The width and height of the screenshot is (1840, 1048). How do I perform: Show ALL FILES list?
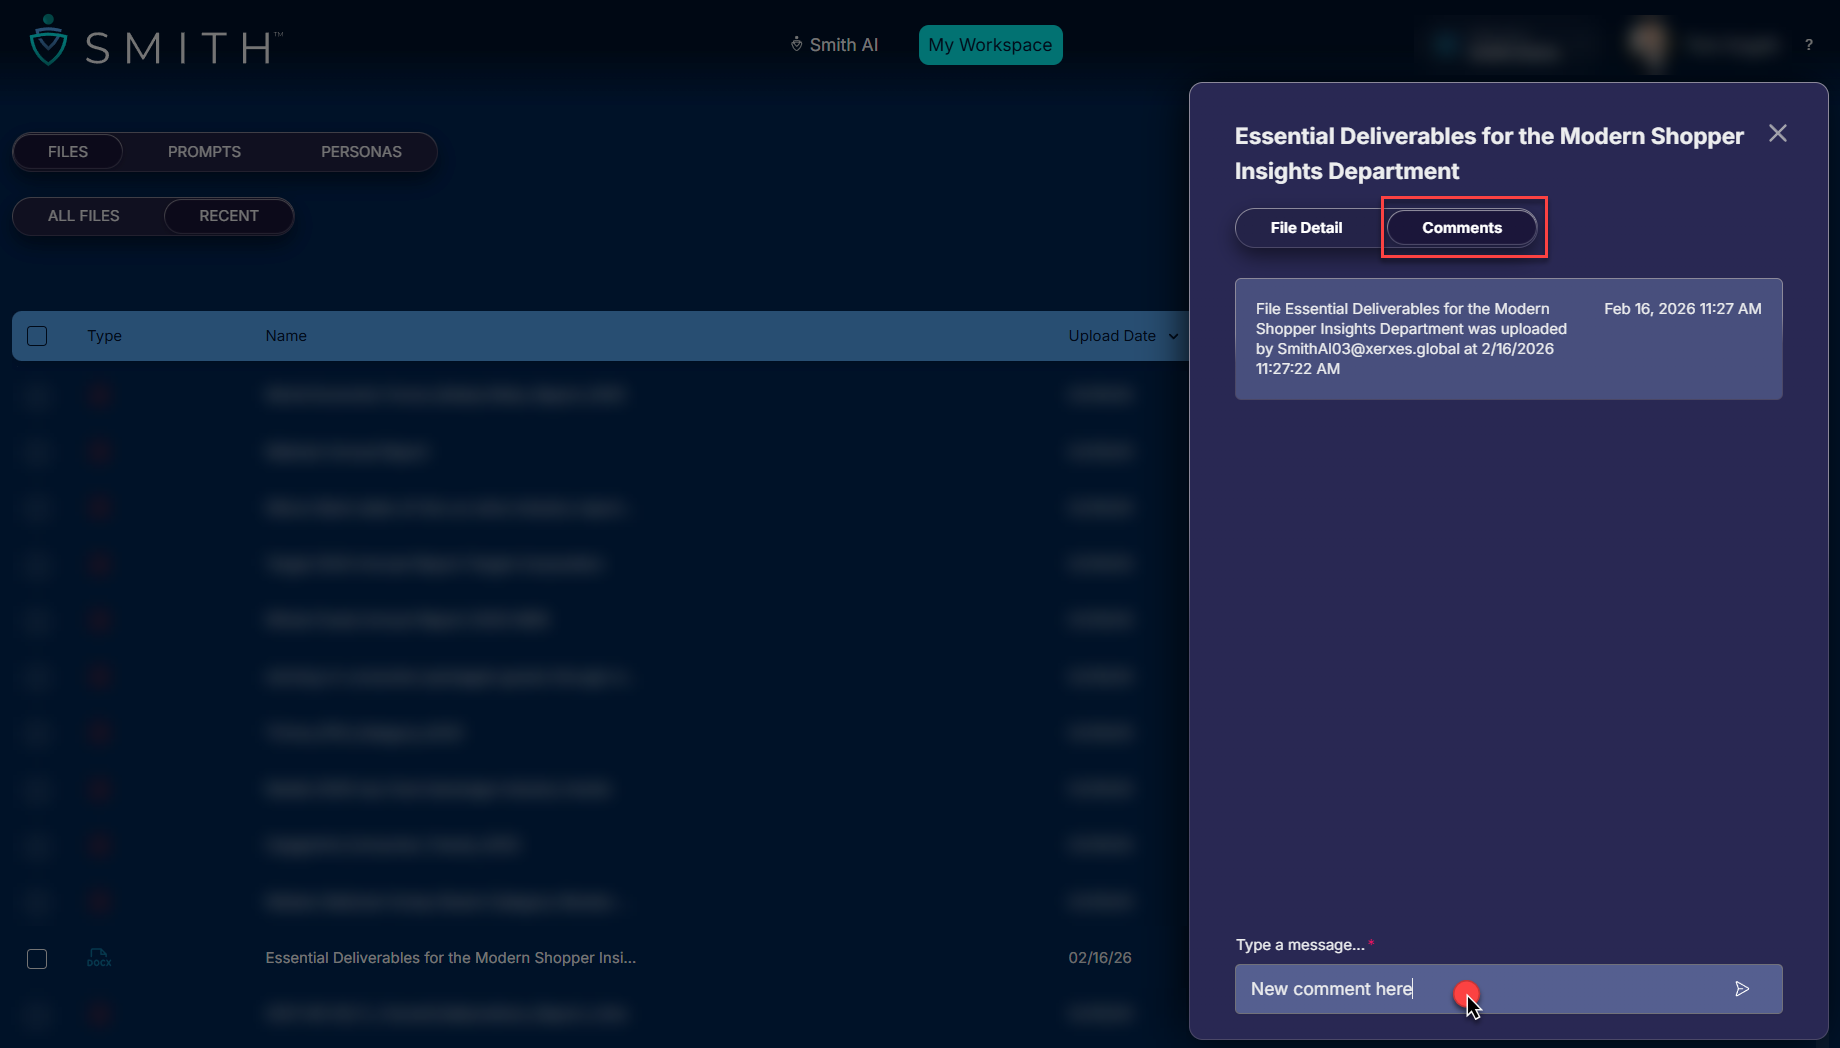84,216
